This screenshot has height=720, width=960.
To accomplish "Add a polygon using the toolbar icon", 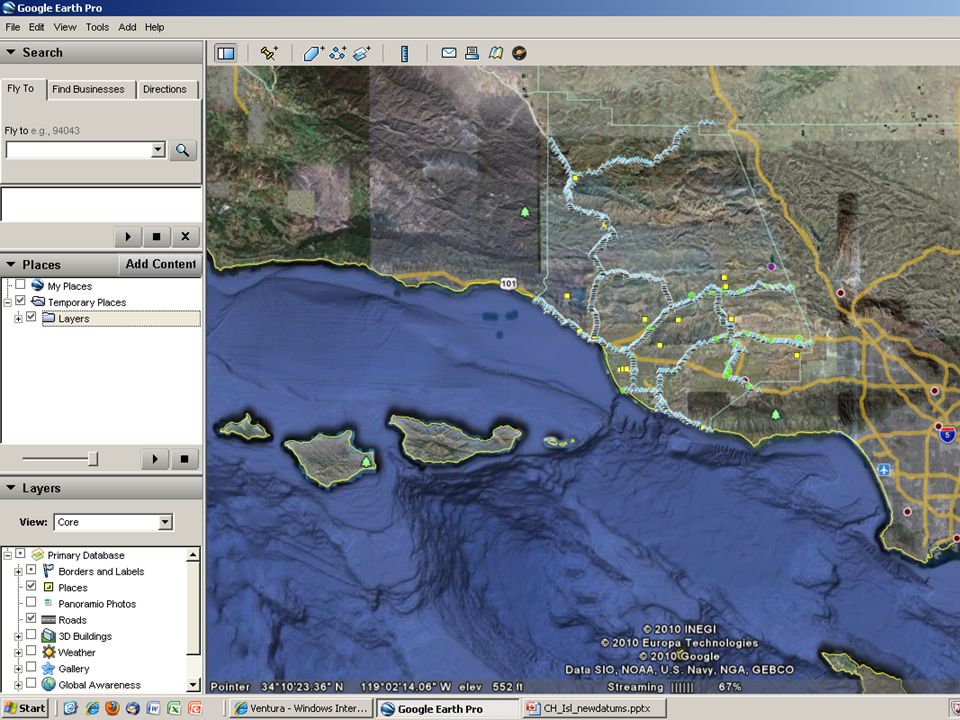I will (313, 53).
